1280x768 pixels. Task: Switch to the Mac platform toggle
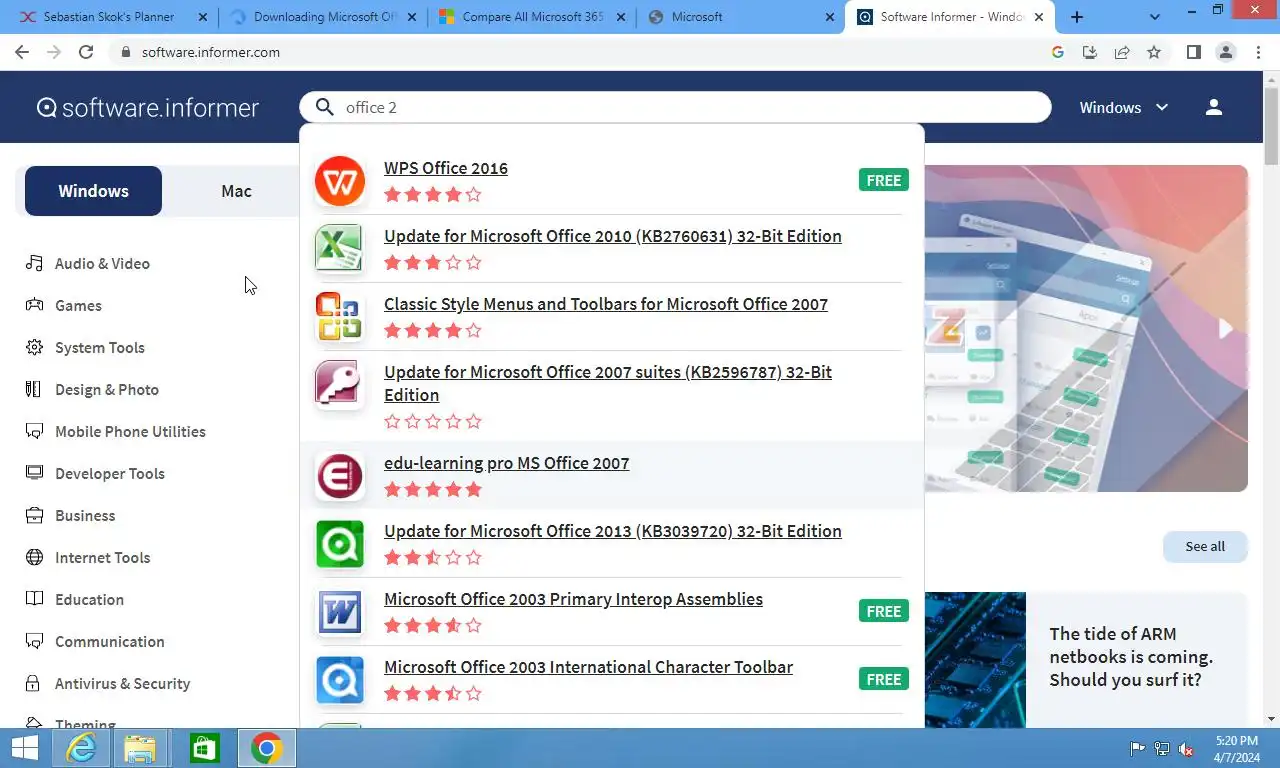pyautogui.click(x=236, y=191)
